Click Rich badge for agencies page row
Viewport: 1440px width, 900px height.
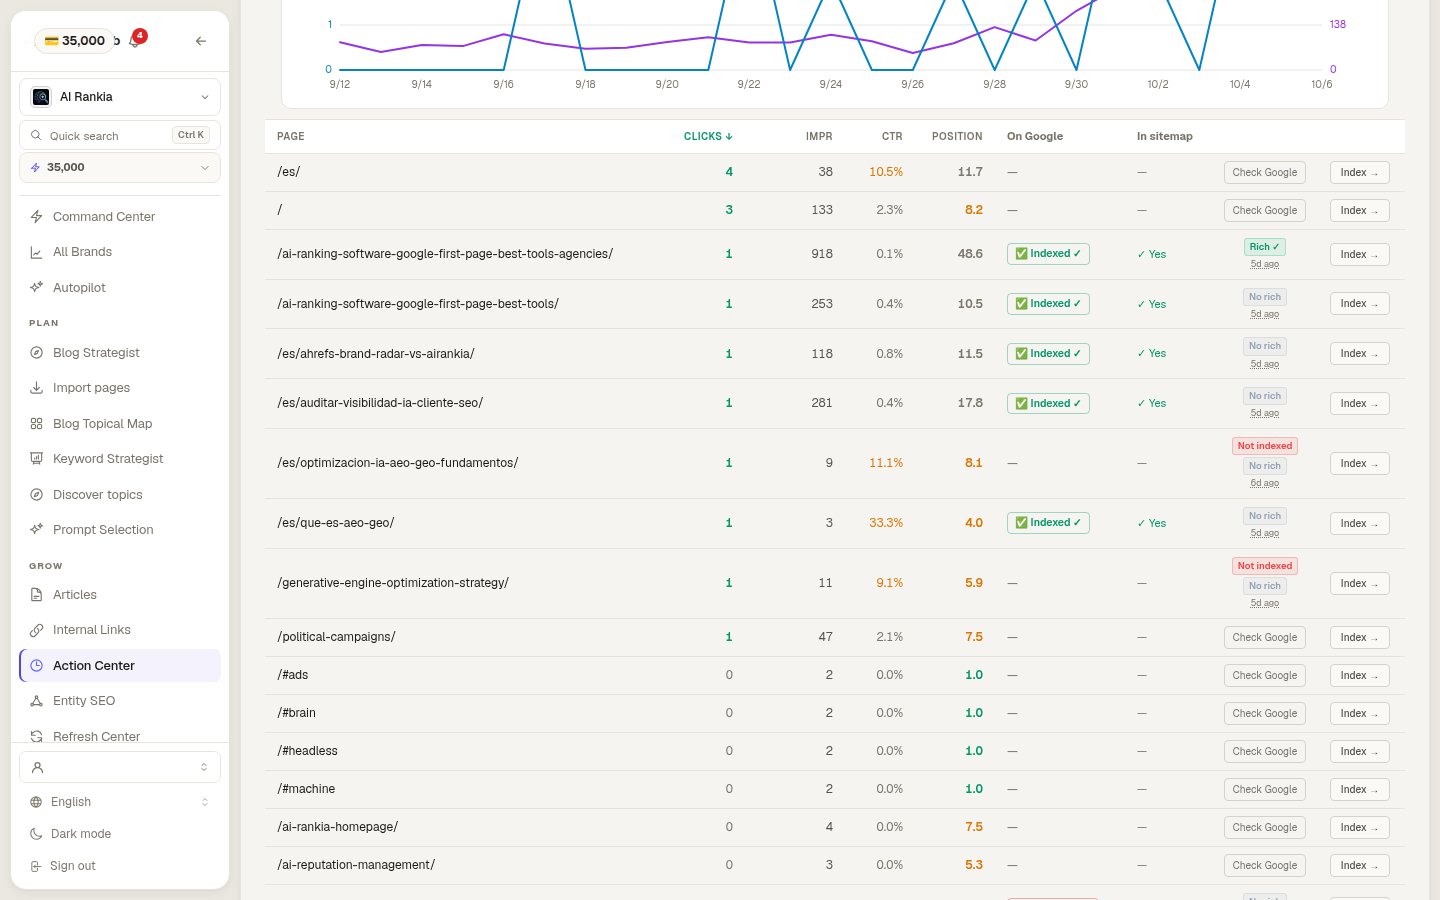[x=1264, y=247]
